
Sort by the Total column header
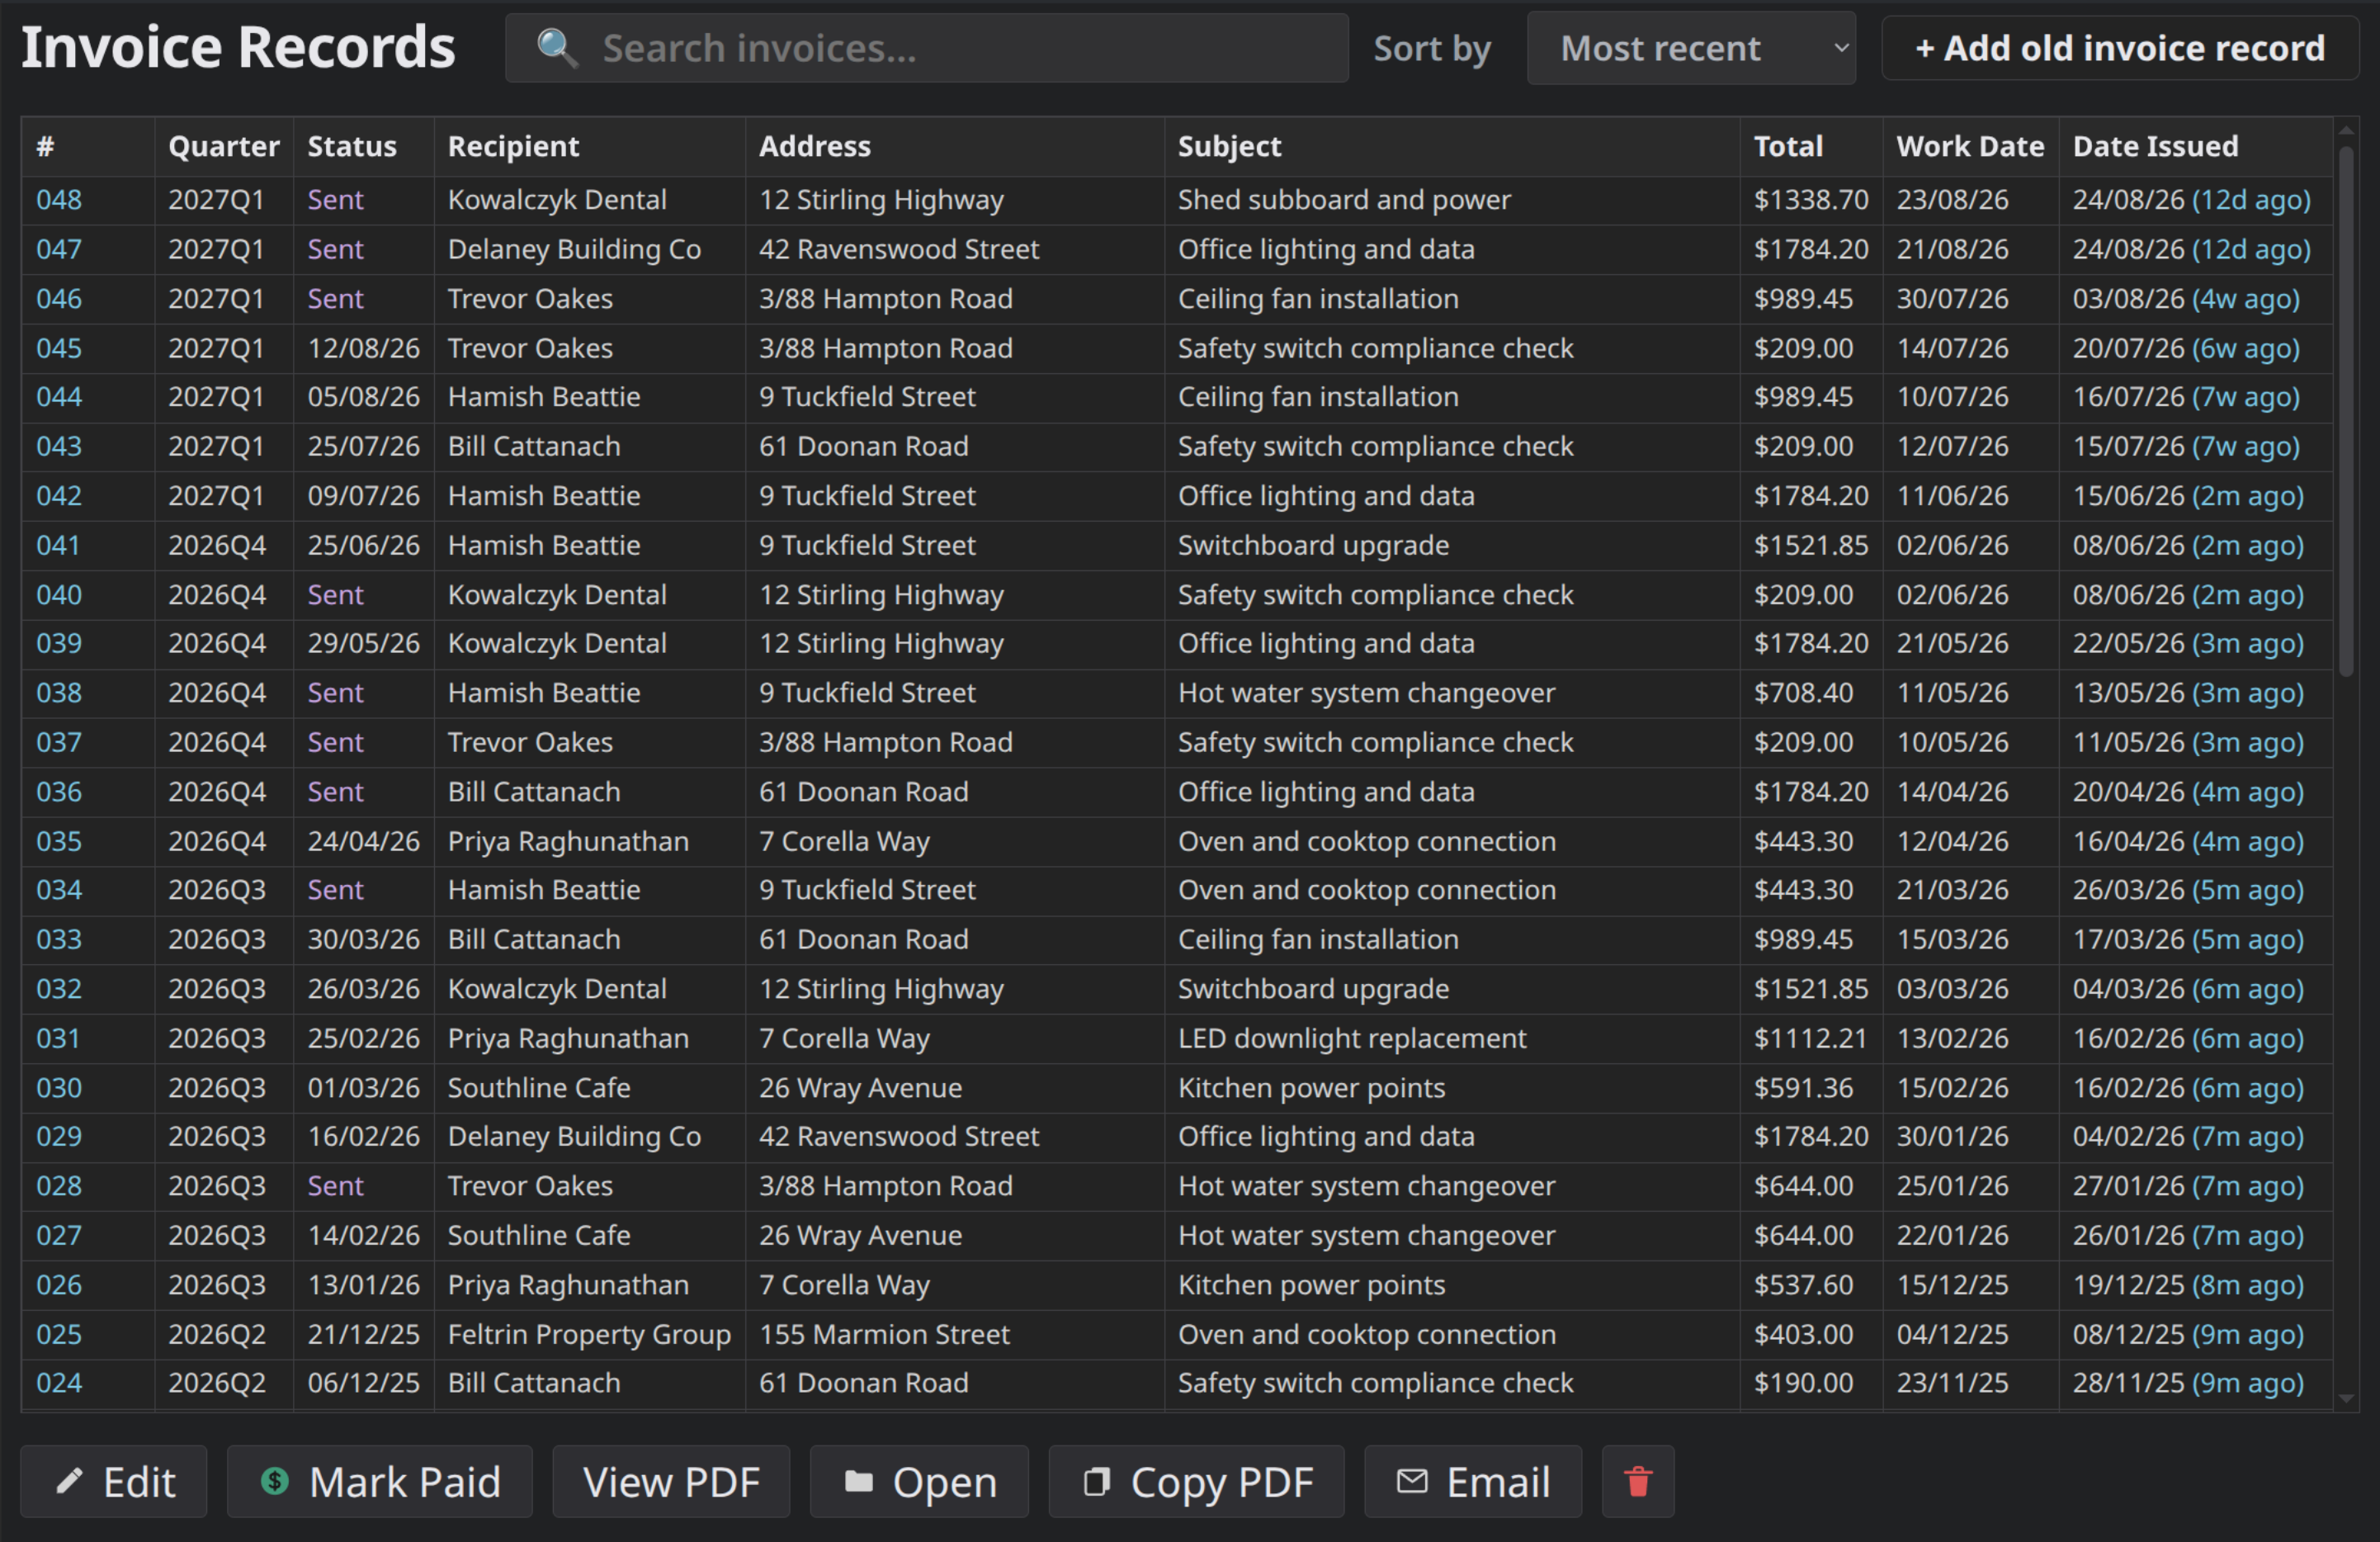(x=1788, y=146)
